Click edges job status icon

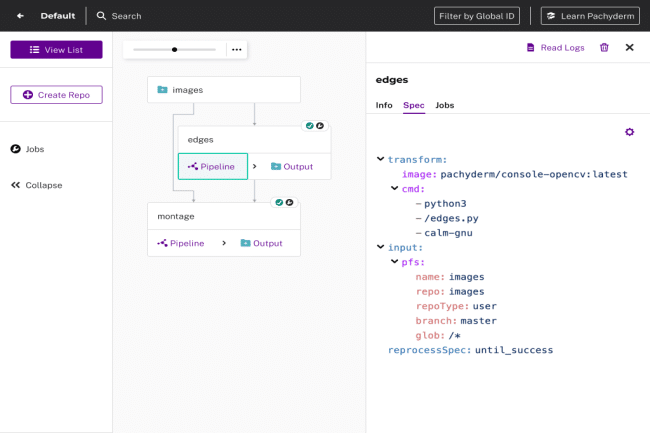click(x=320, y=126)
